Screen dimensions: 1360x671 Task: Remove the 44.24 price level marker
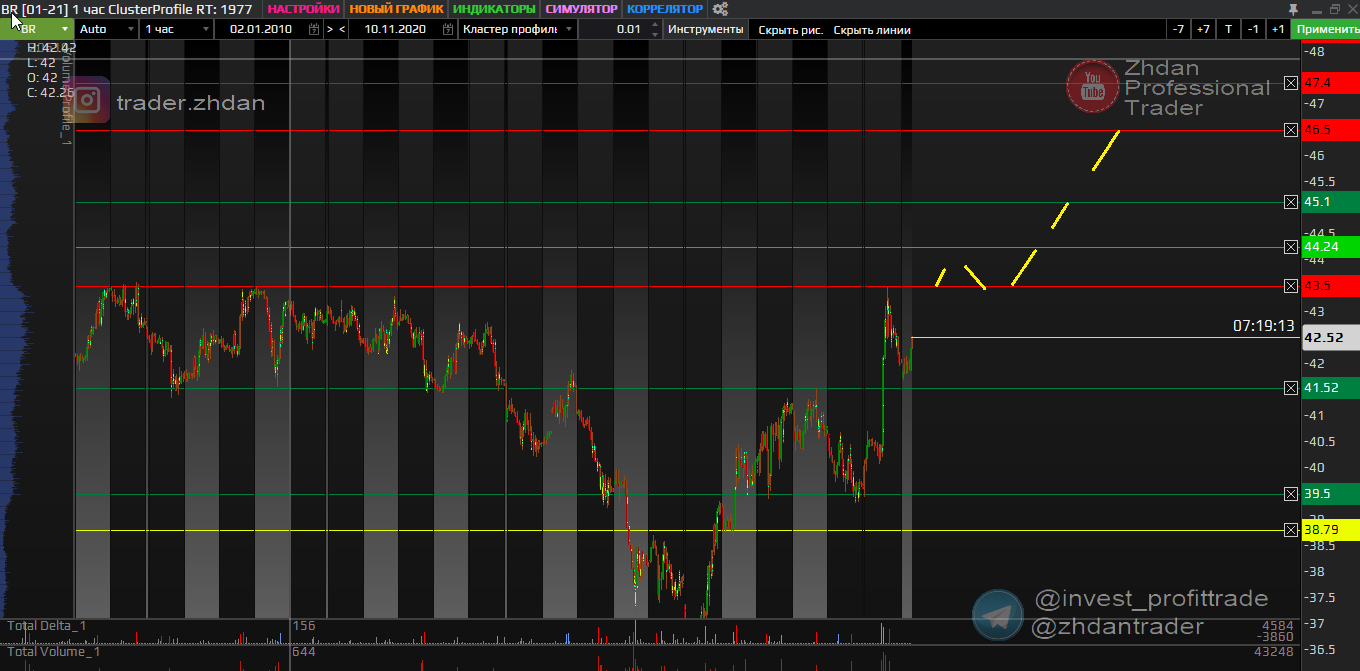pos(1290,247)
